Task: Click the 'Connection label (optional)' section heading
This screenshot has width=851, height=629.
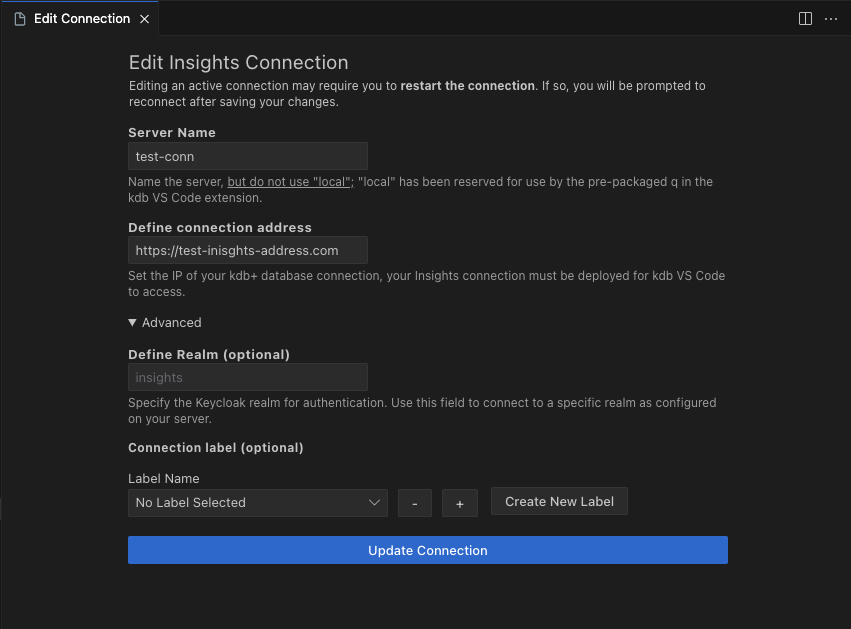Action: click(215, 447)
